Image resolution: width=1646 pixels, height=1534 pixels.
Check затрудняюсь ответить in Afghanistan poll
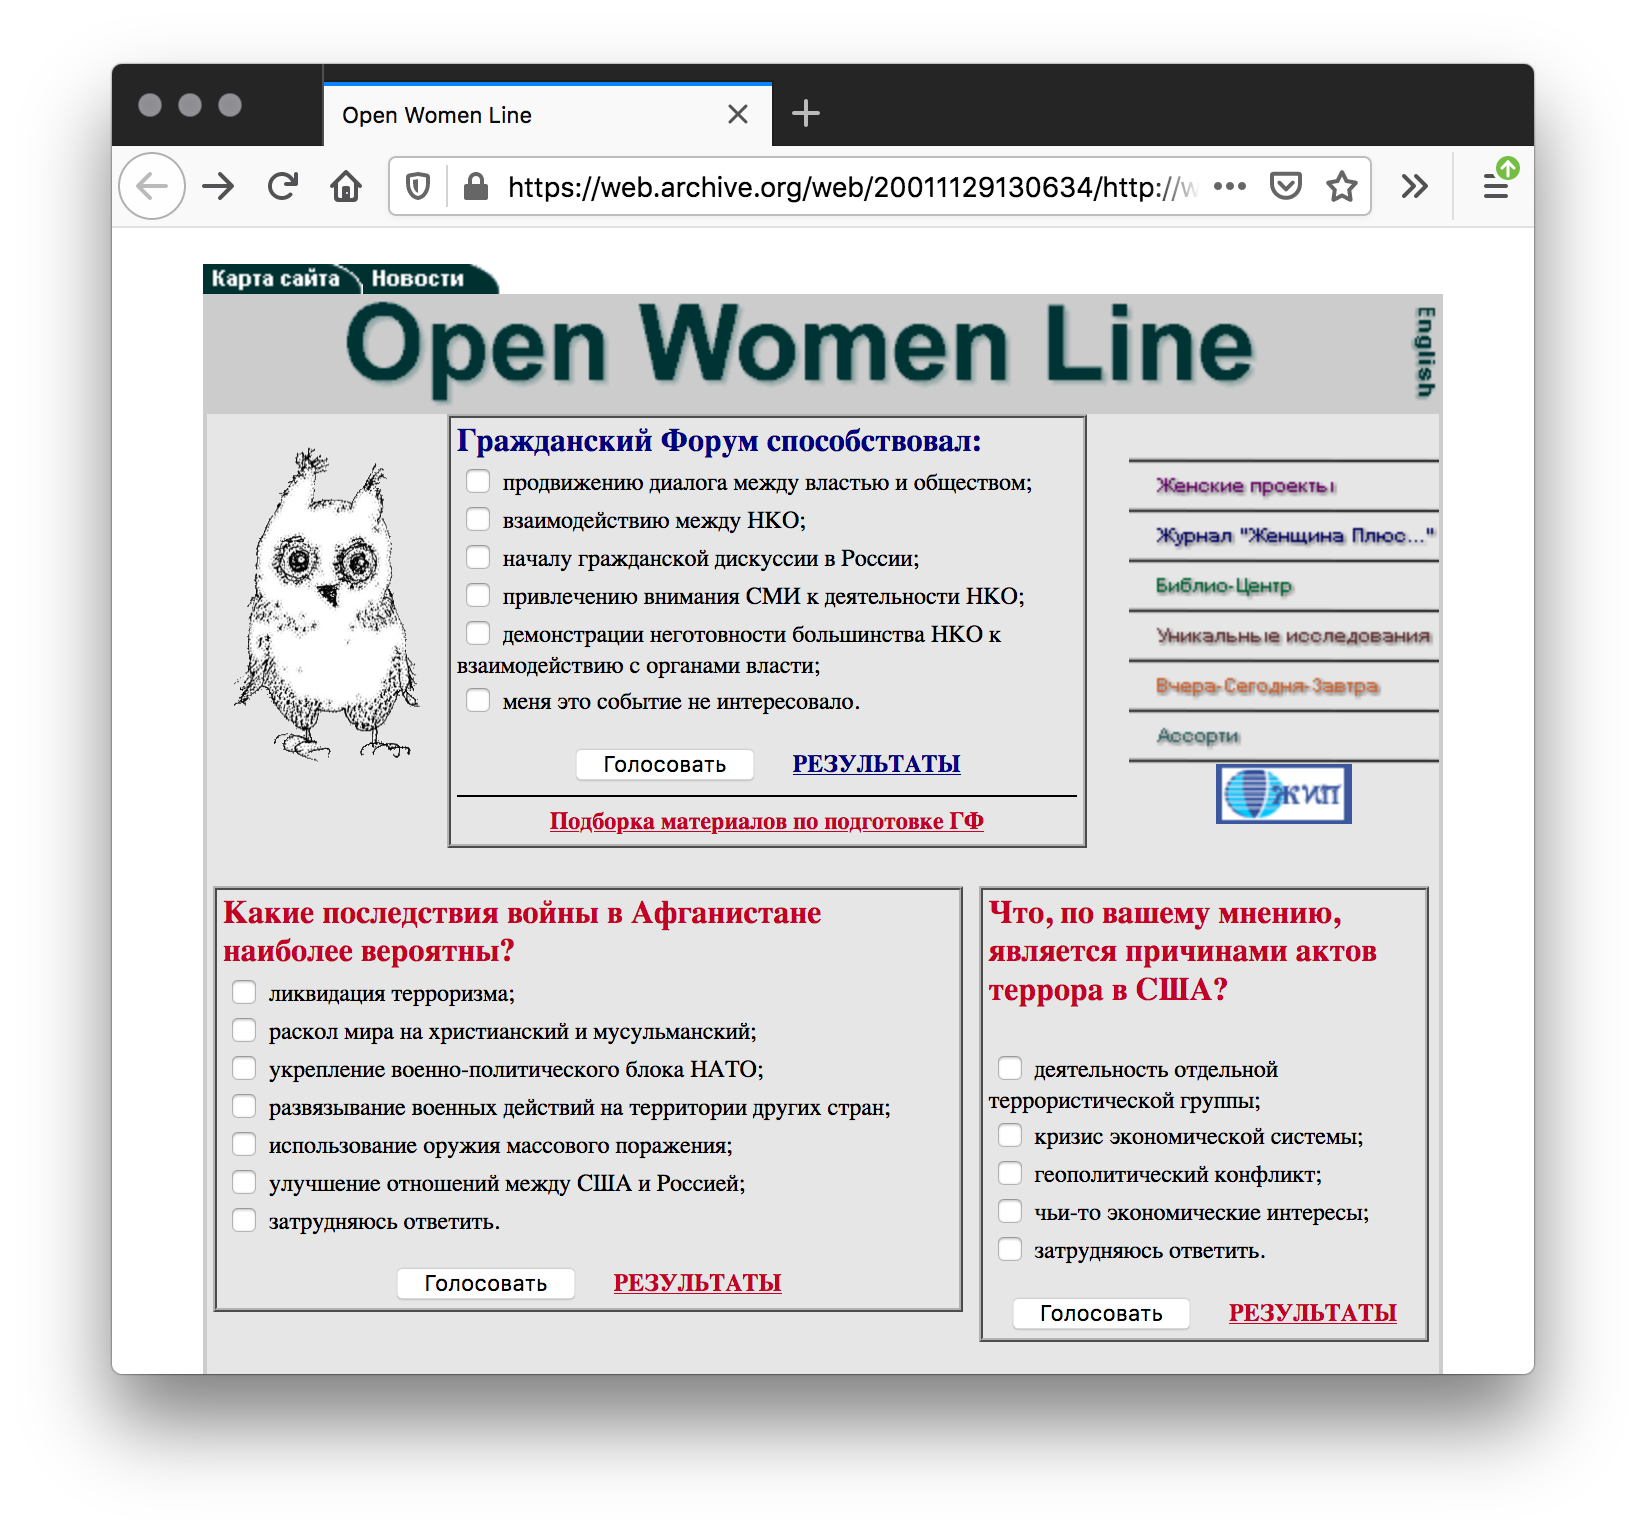coord(244,1220)
